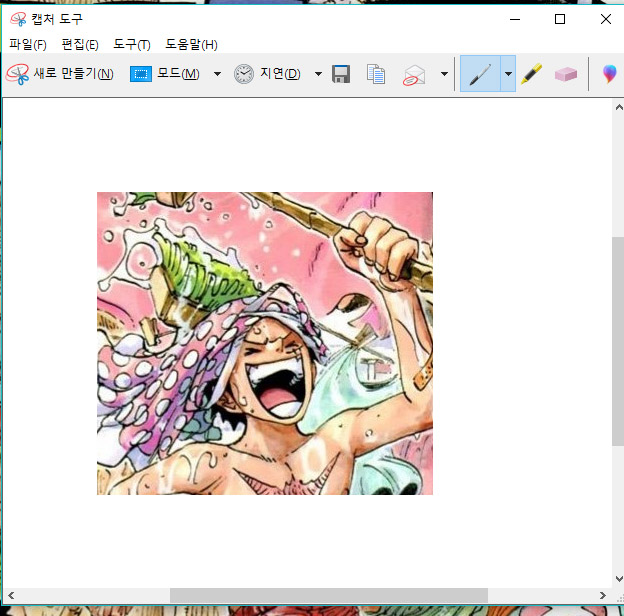Screen dimensions: 624x616
Task: Open the 도움말(H) menu
Action: click(191, 44)
